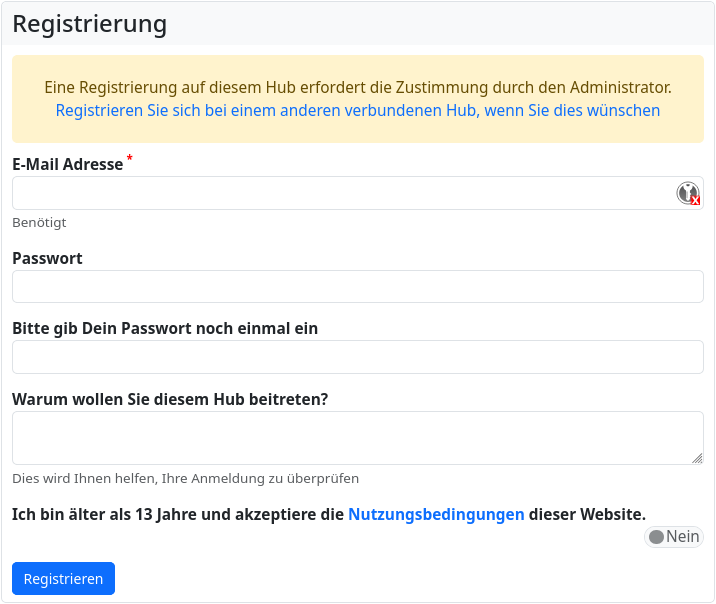
Task: Click the 'Dies wird Ihnen helfen' help text
Action: click(x=185, y=478)
